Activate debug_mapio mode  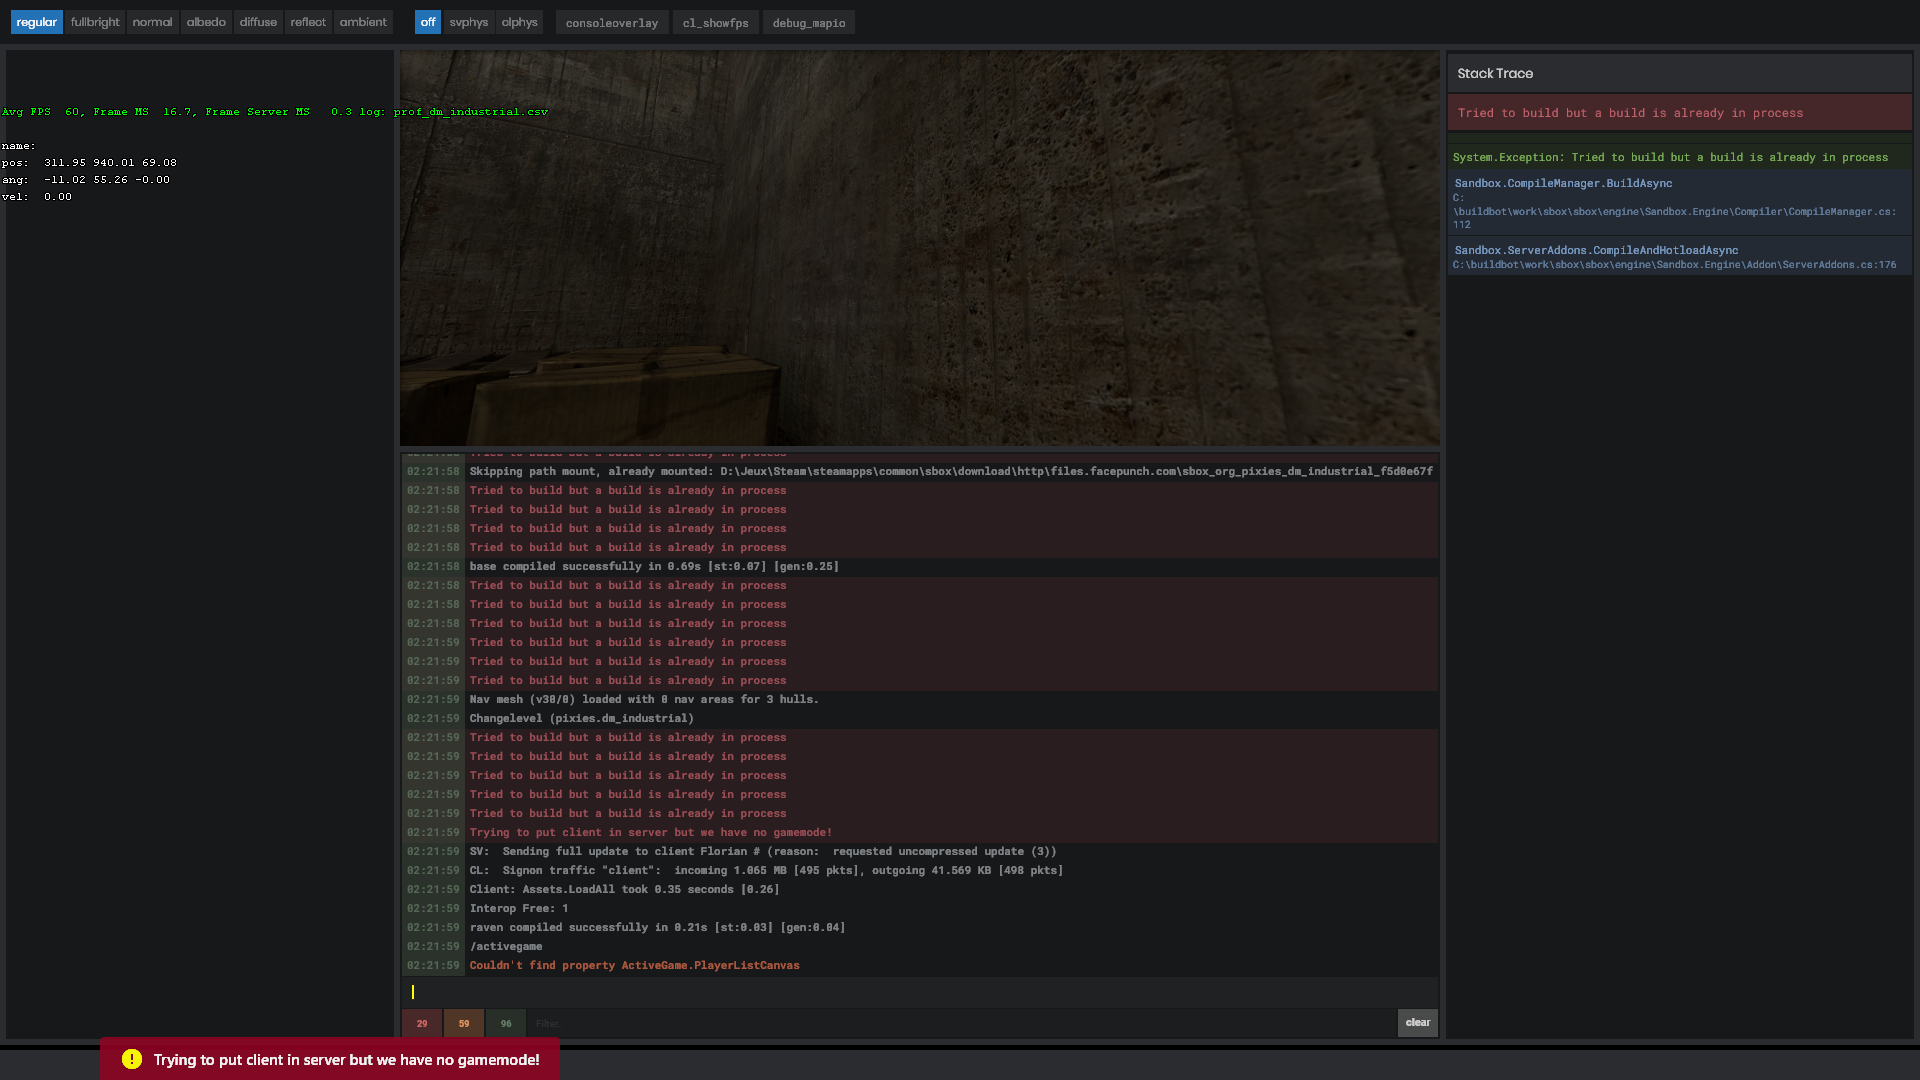(x=808, y=21)
